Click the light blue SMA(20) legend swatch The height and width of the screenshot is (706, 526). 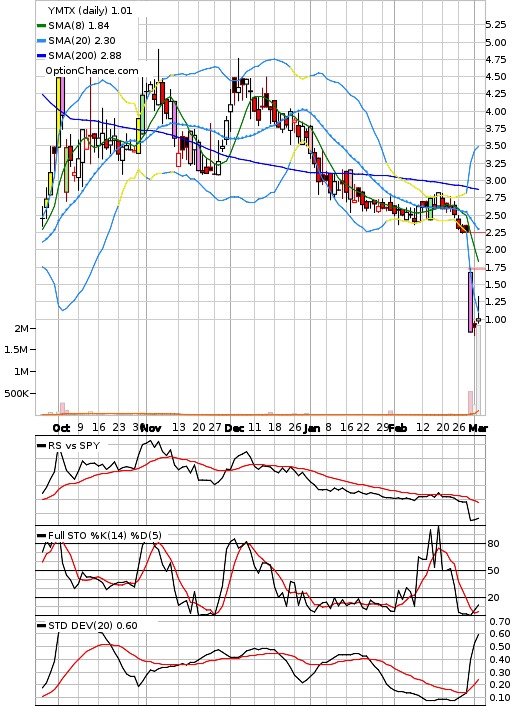pos(42,41)
